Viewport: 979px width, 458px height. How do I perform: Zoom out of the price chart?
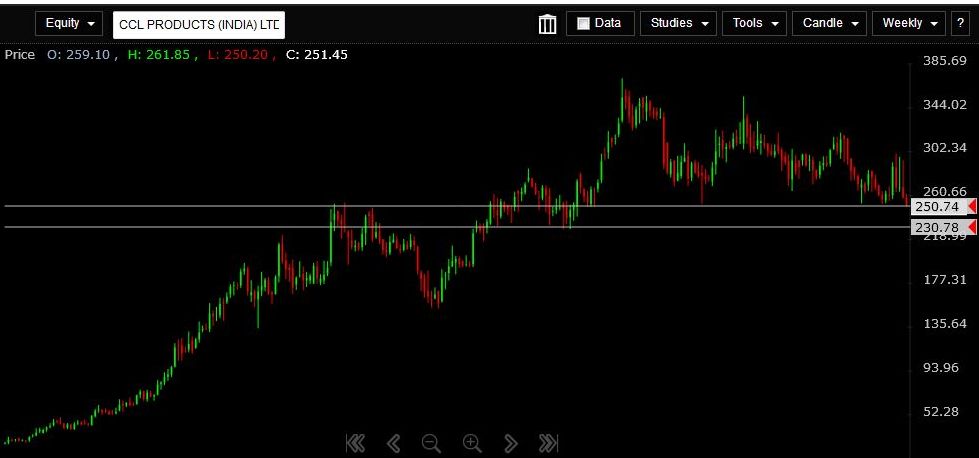pyautogui.click(x=431, y=443)
